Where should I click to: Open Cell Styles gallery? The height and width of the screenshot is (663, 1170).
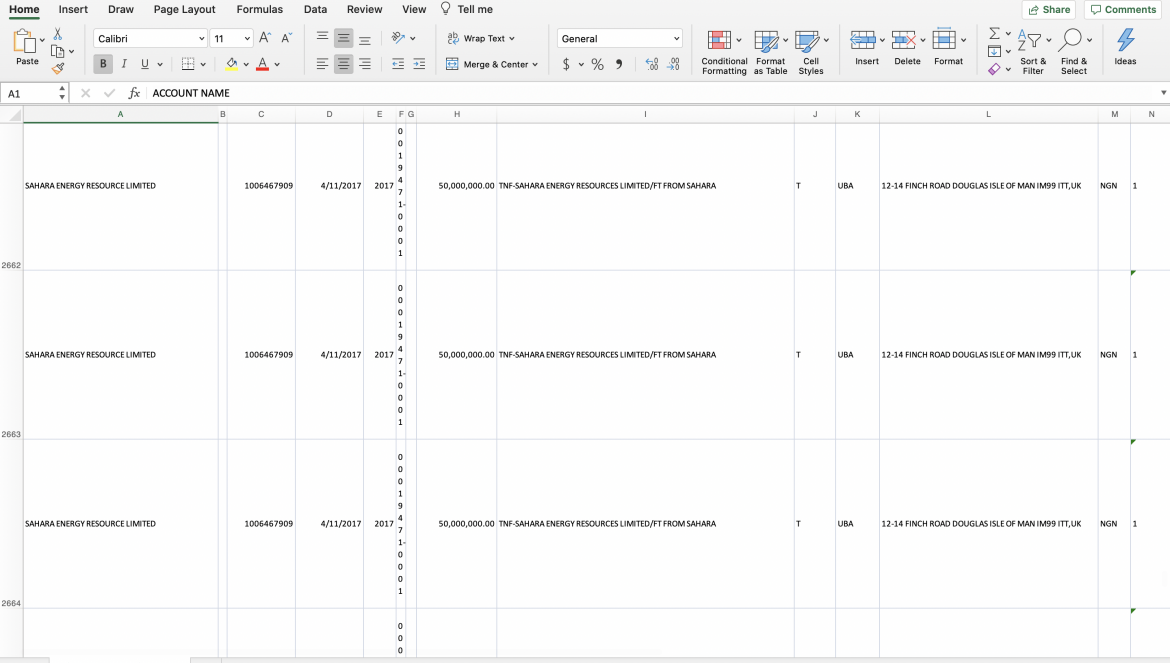tap(811, 52)
